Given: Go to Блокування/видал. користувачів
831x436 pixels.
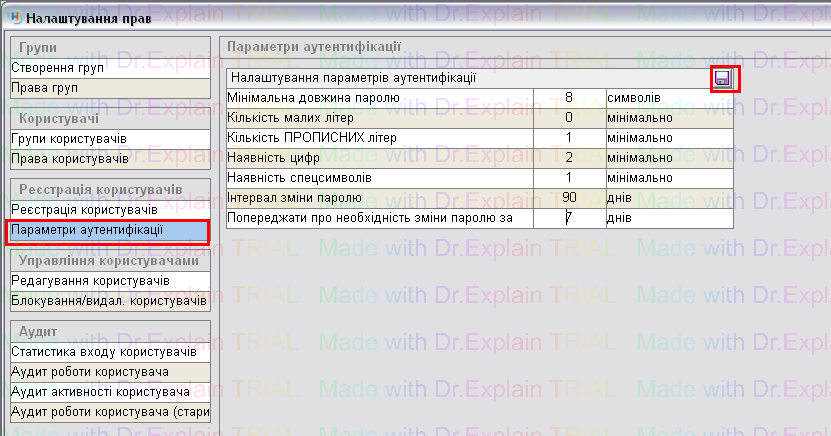Looking at the screenshot, I should pos(108,300).
